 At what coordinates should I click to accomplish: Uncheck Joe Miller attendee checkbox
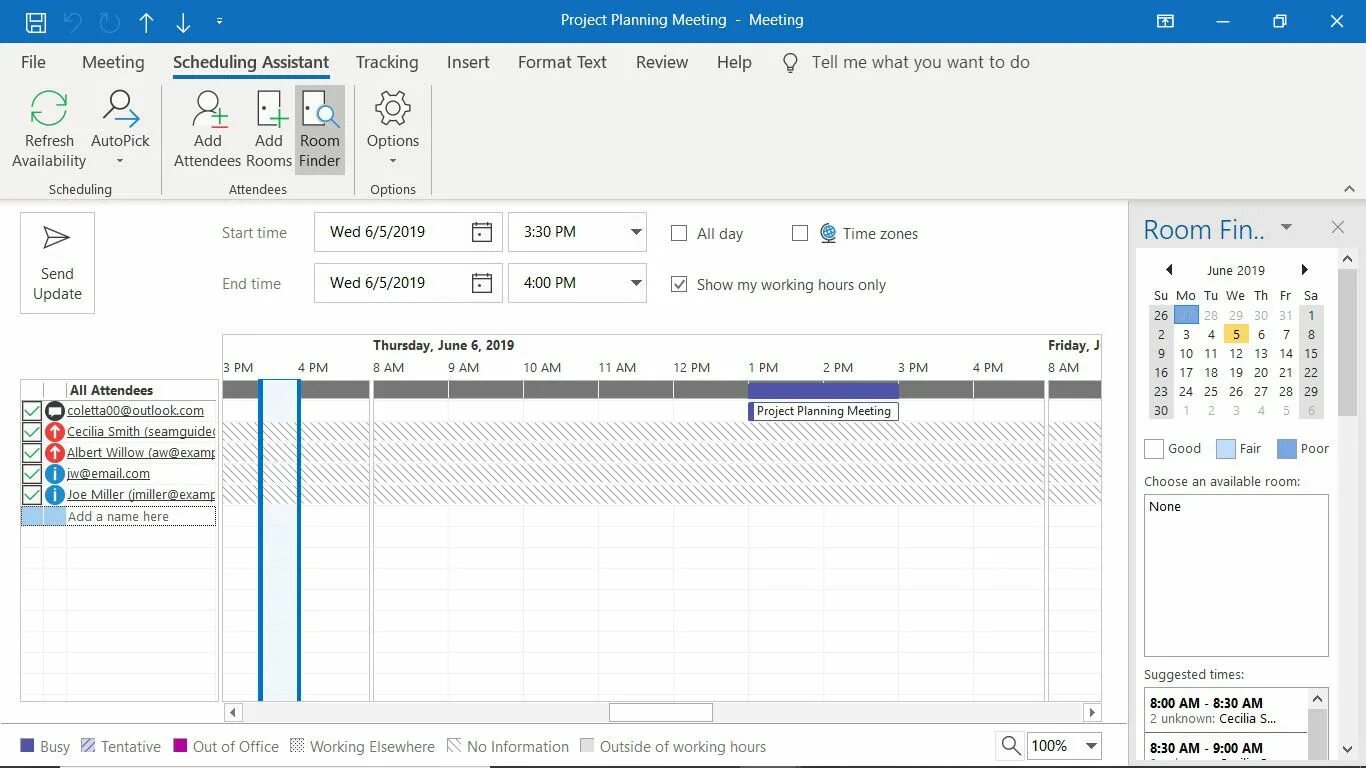coord(32,495)
